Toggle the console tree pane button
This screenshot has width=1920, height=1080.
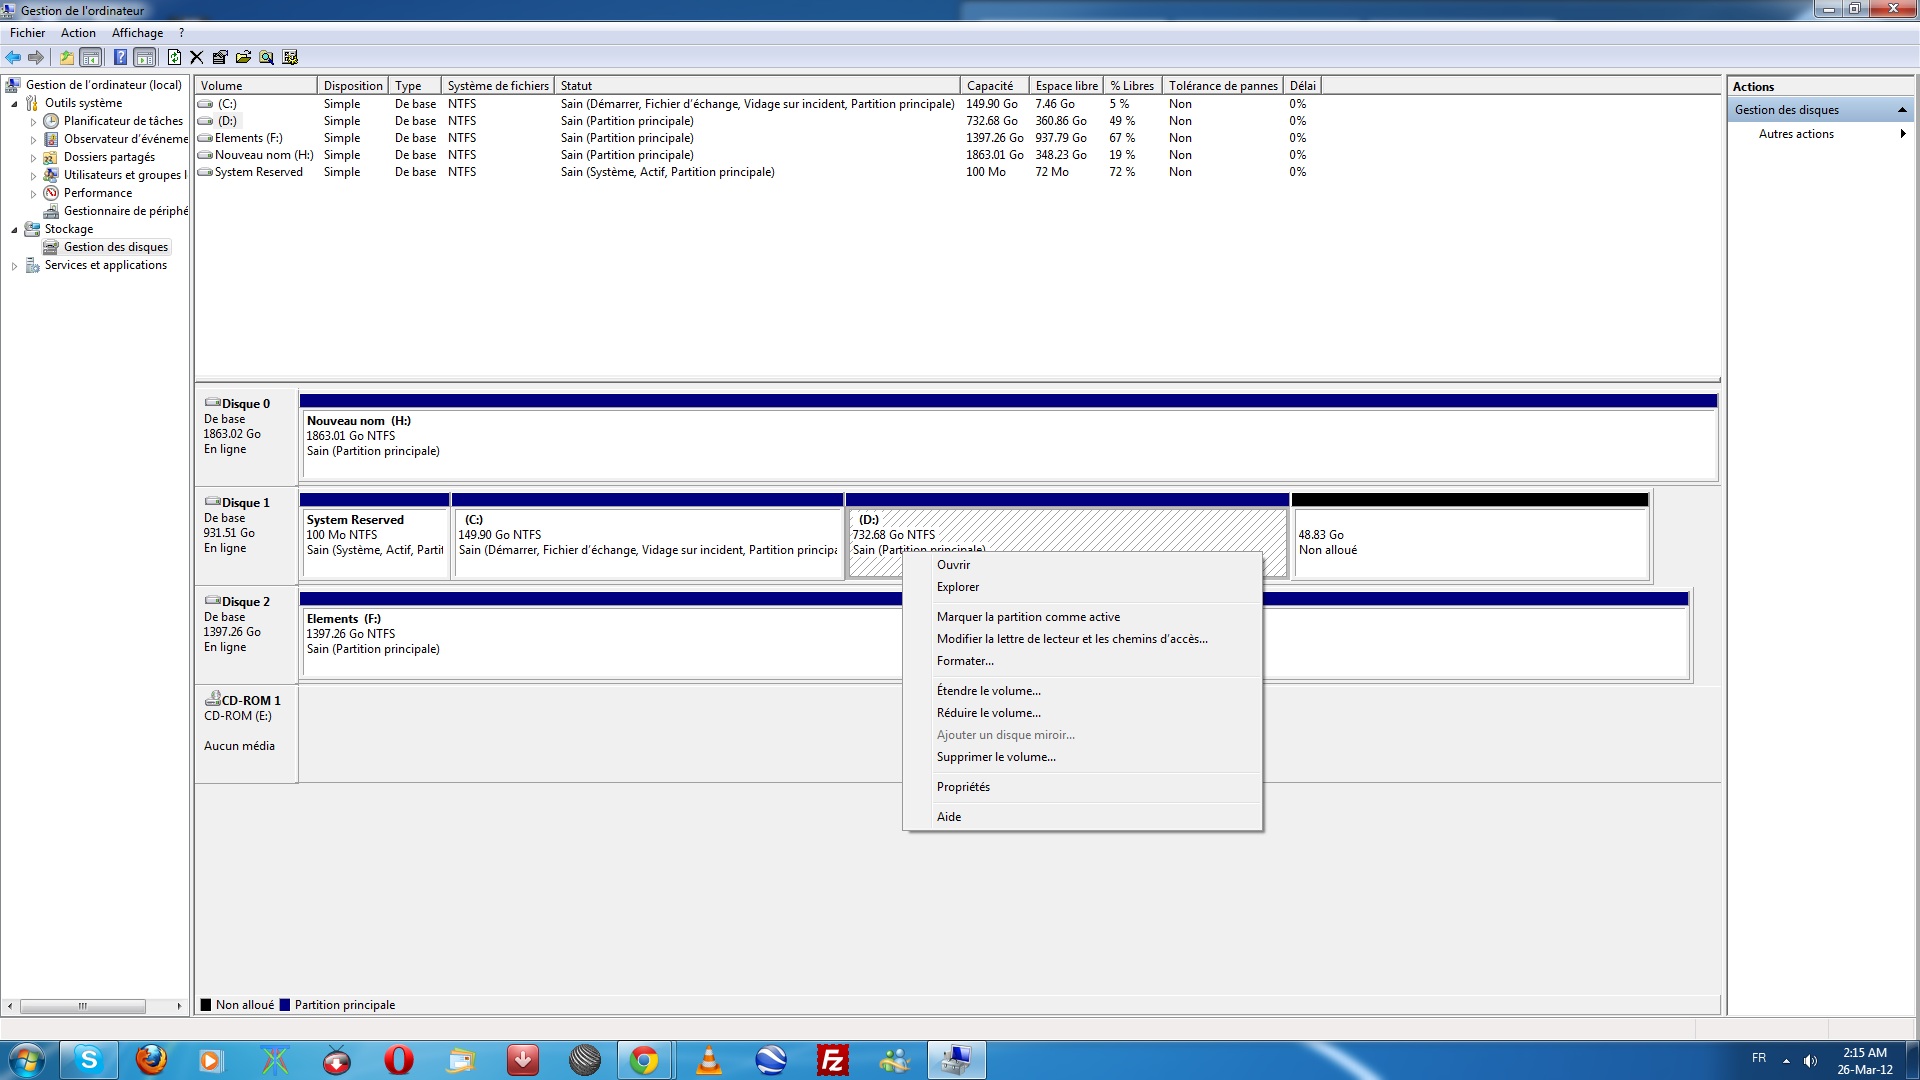point(91,58)
